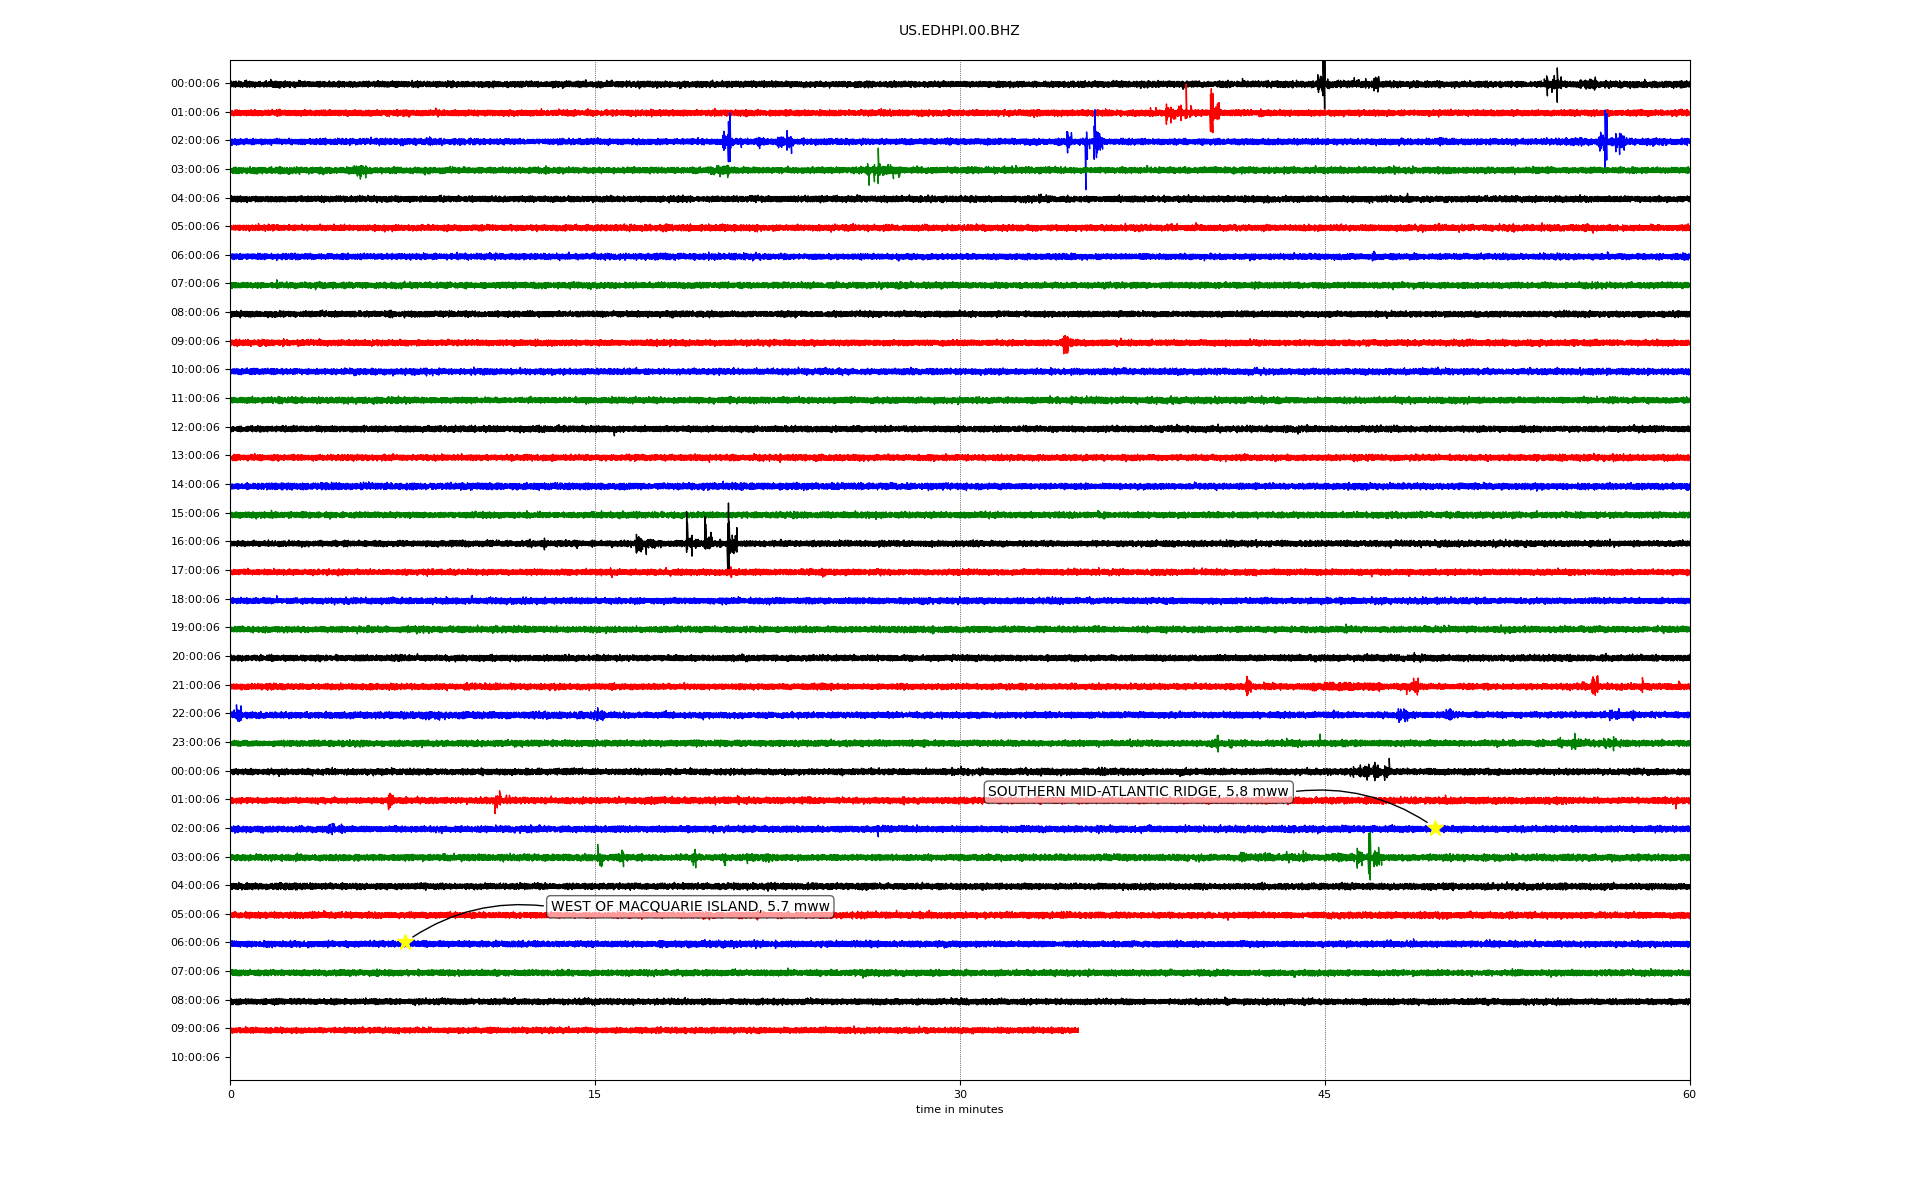
Task: Click the red signal burst near minute 40 on 01:00:06 trace
Action: 1212,112
